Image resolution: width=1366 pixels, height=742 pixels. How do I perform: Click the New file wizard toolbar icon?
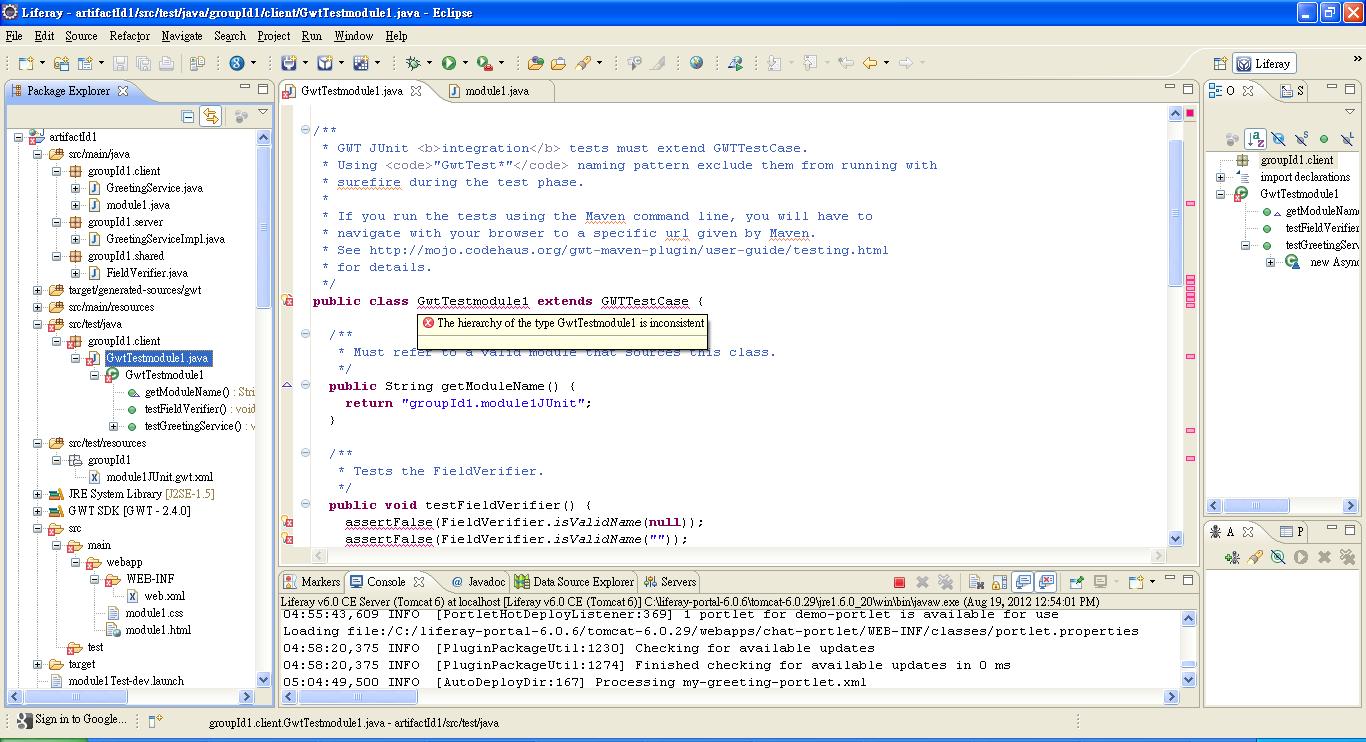tap(25, 63)
